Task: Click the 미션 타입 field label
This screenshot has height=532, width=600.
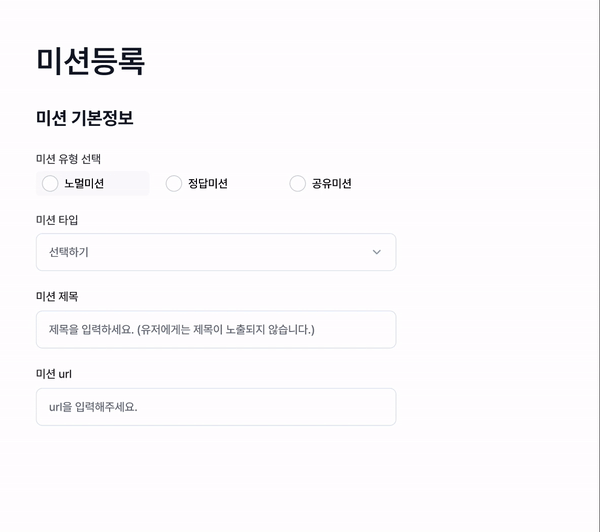Action: point(57,219)
